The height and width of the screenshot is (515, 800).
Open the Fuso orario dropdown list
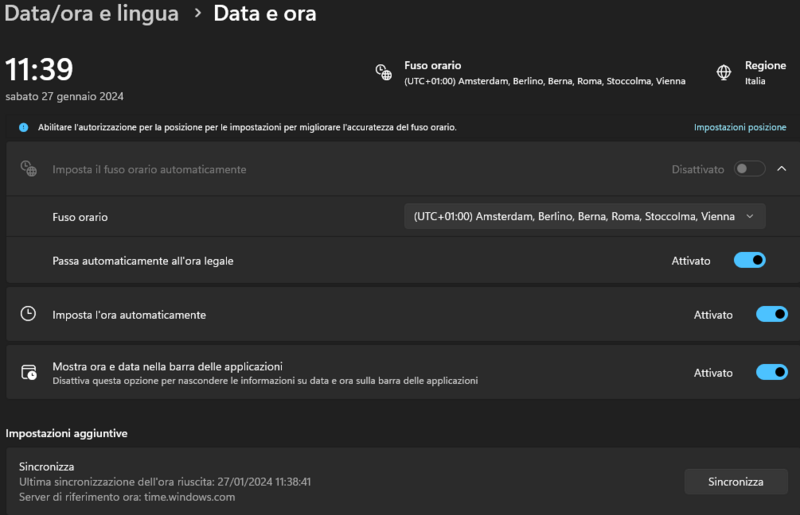click(x=585, y=216)
